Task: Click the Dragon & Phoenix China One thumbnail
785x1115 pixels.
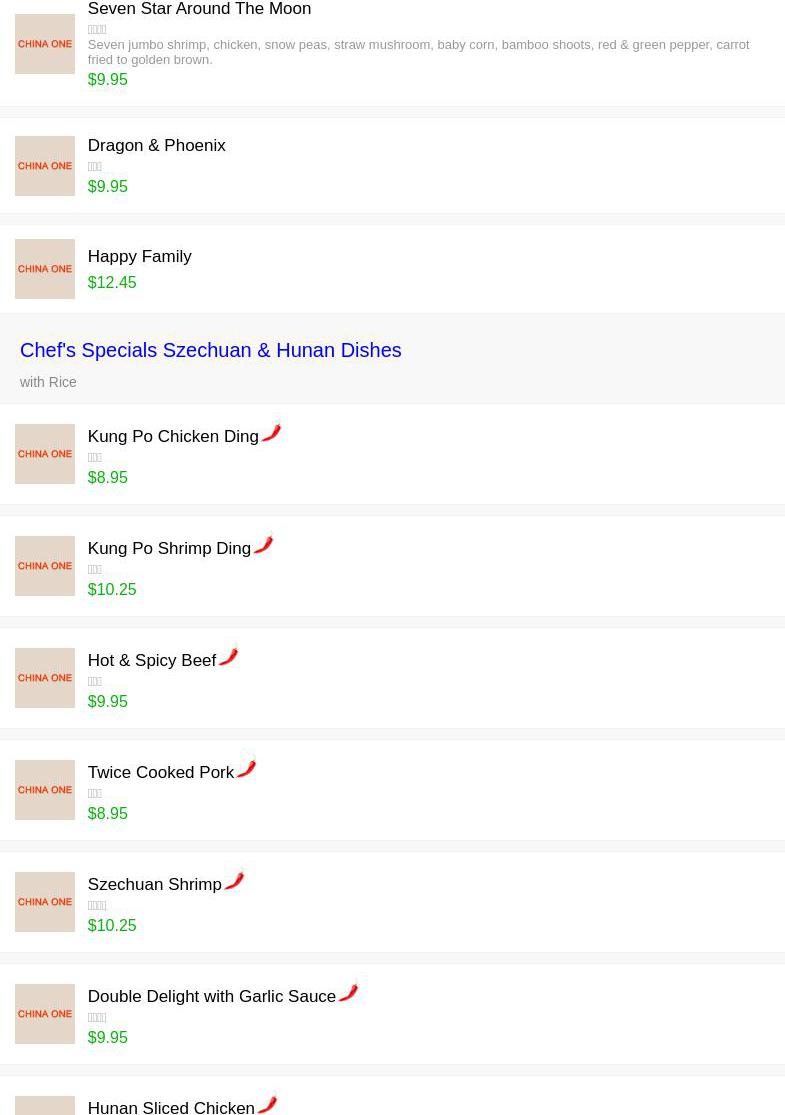Action: pyautogui.click(x=45, y=166)
